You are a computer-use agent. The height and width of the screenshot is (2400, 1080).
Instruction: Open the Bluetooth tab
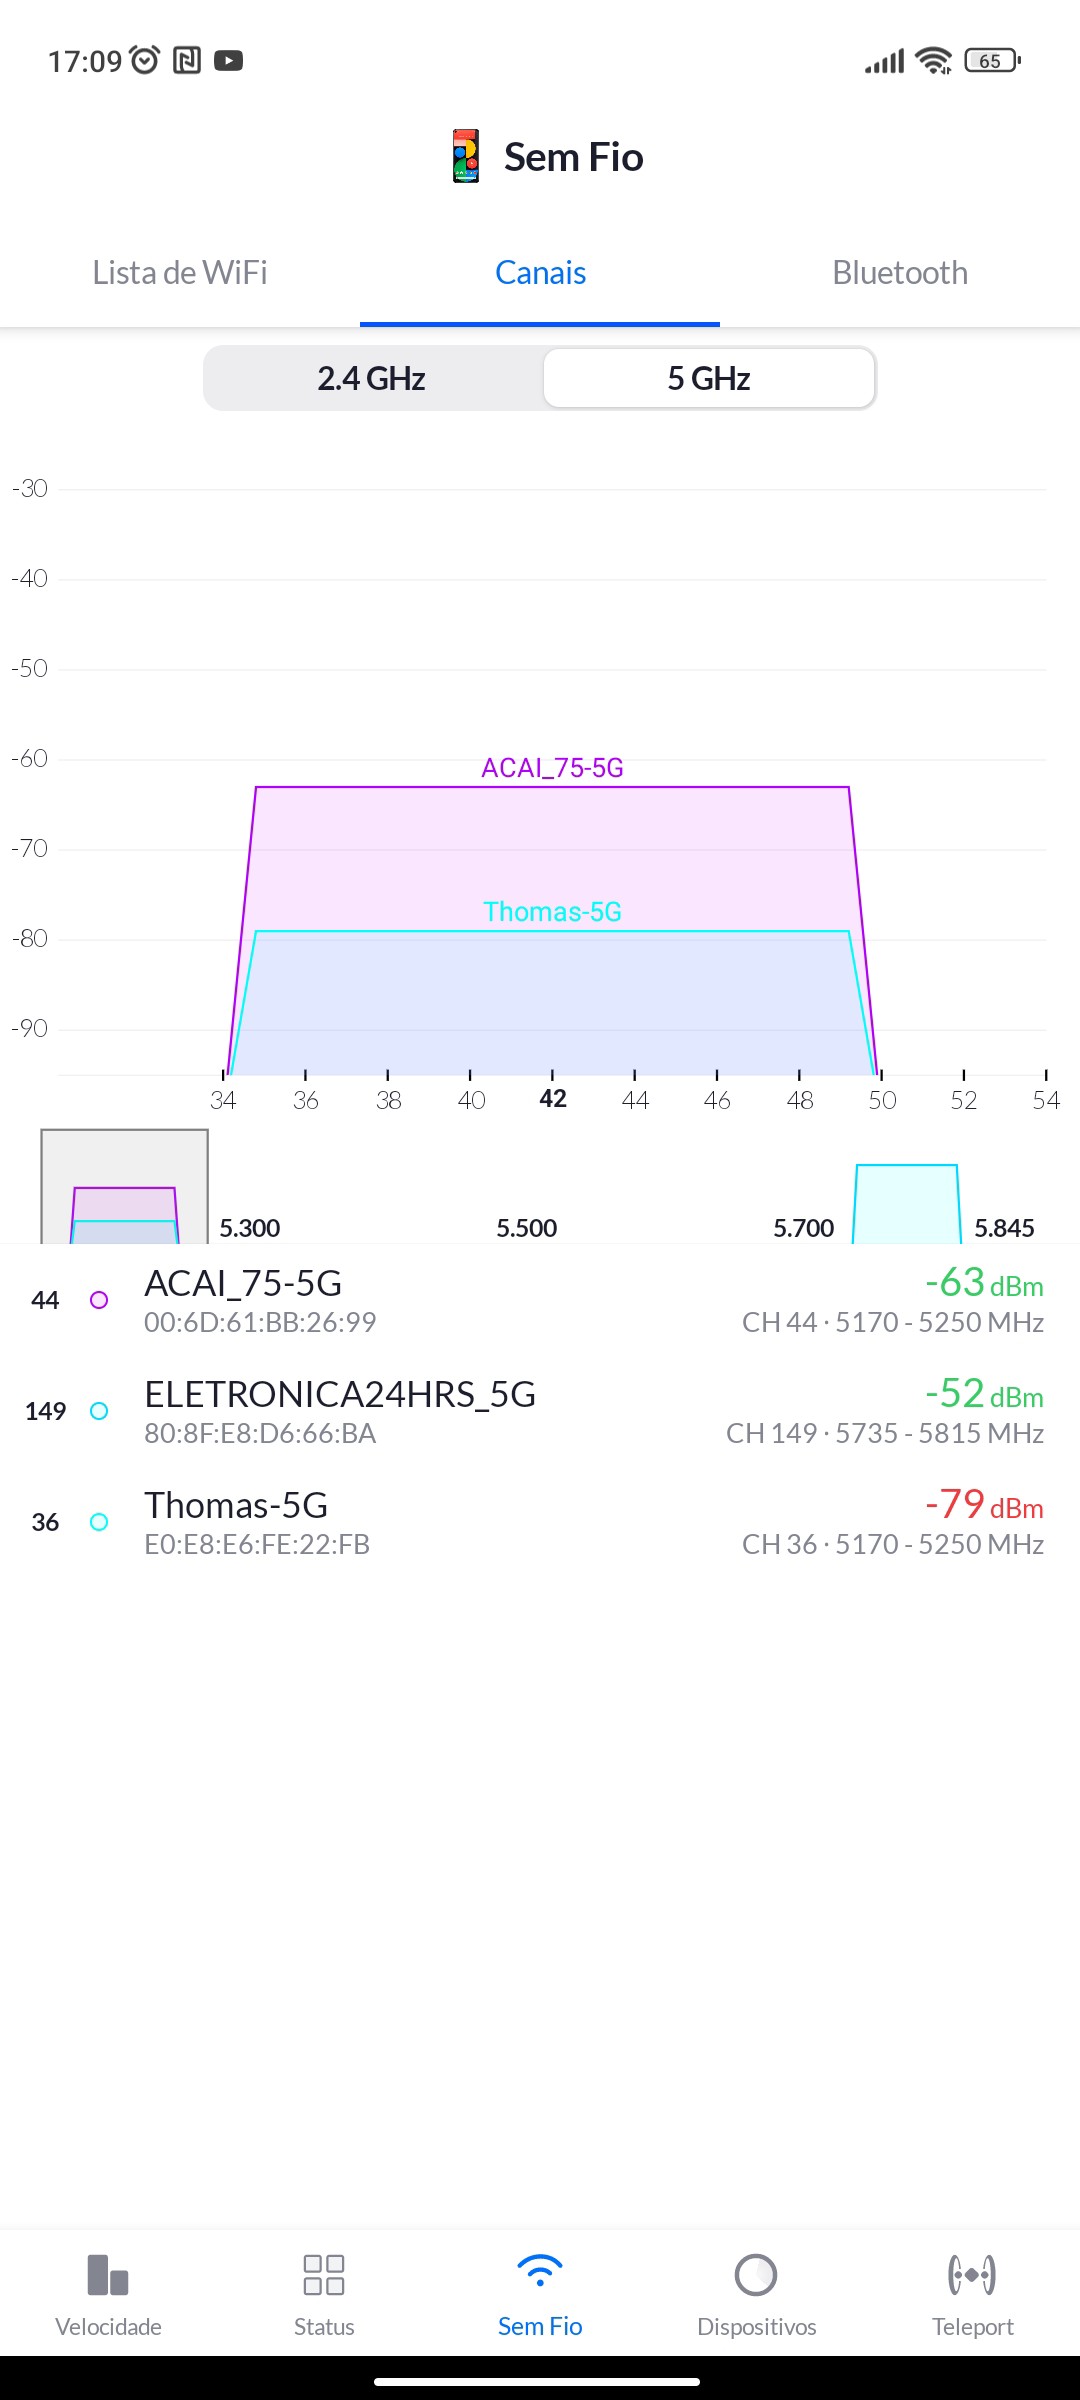coord(900,273)
